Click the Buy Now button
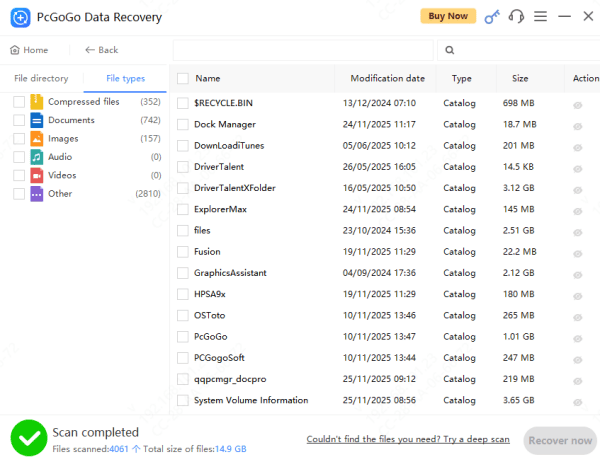This screenshot has width=600, height=457. 448,16
